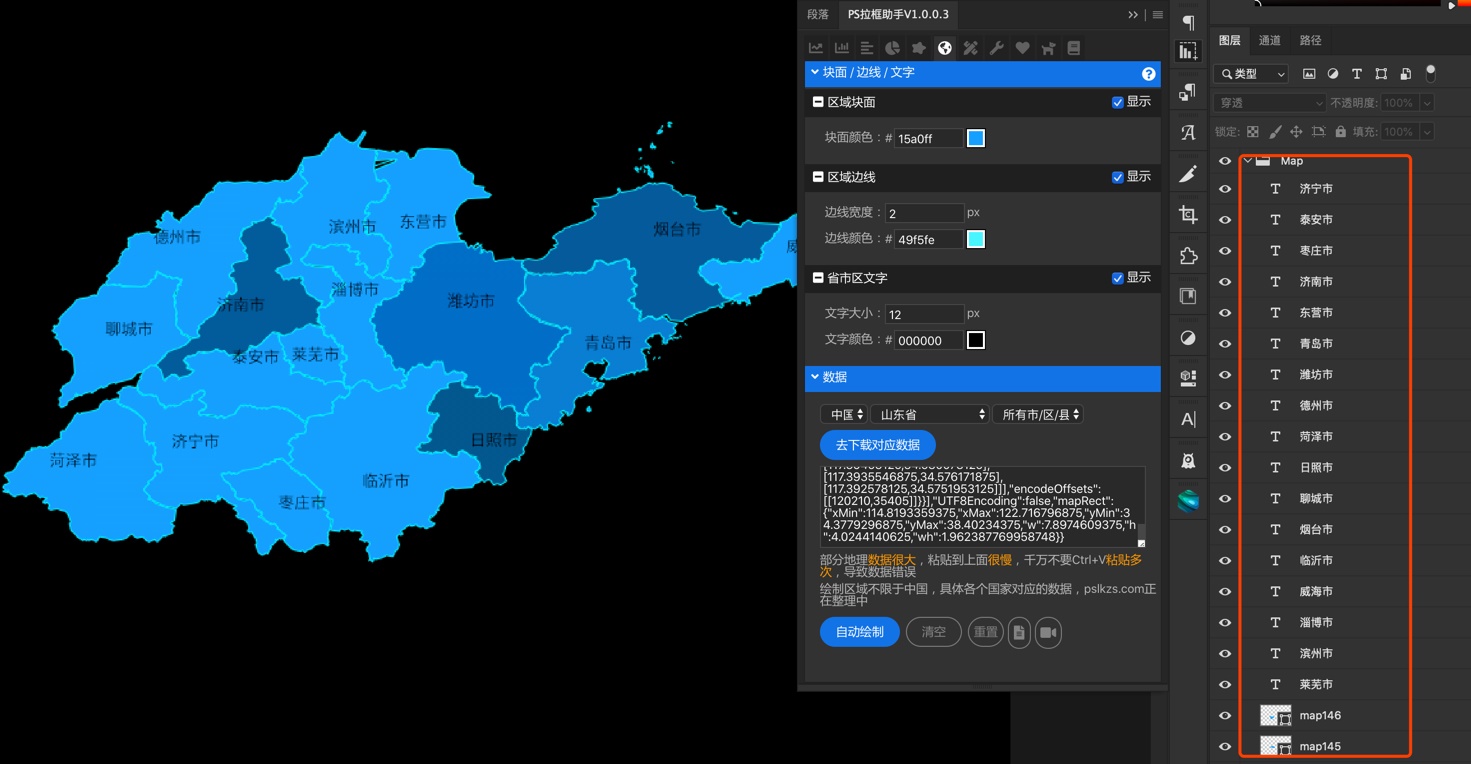Hide the 济南市 text layer

tap(1225, 282)
